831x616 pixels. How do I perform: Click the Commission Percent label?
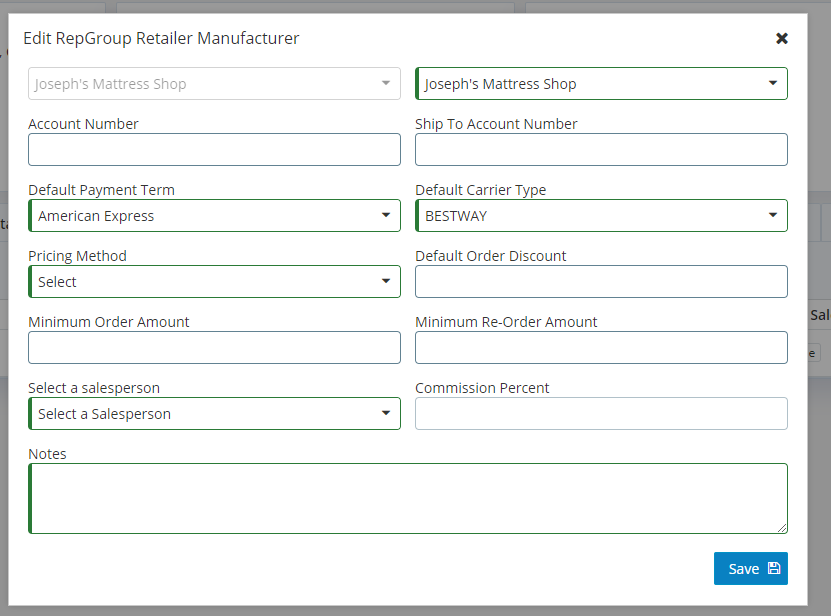coord(482,388)
